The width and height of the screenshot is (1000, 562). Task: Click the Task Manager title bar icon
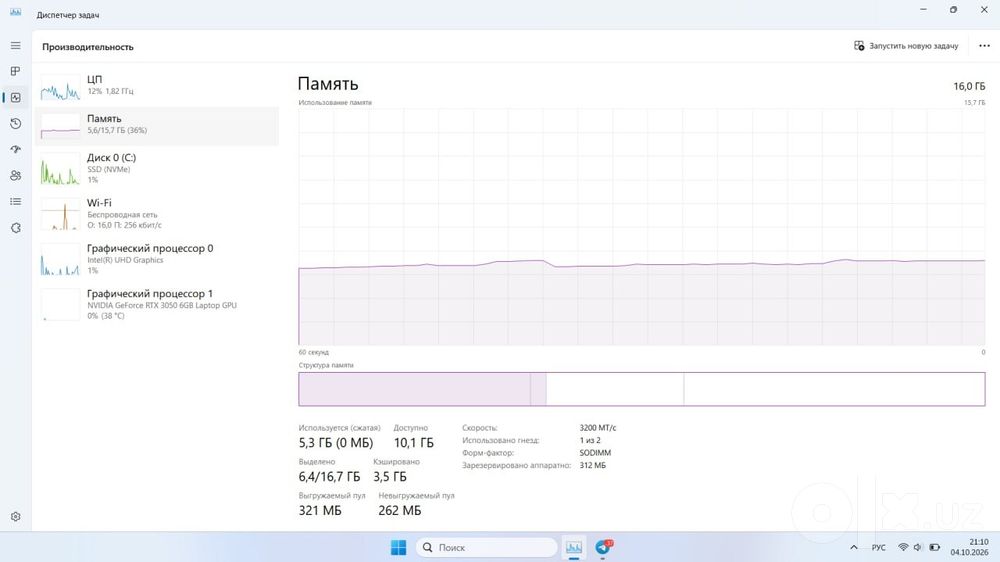click(15, 13)
